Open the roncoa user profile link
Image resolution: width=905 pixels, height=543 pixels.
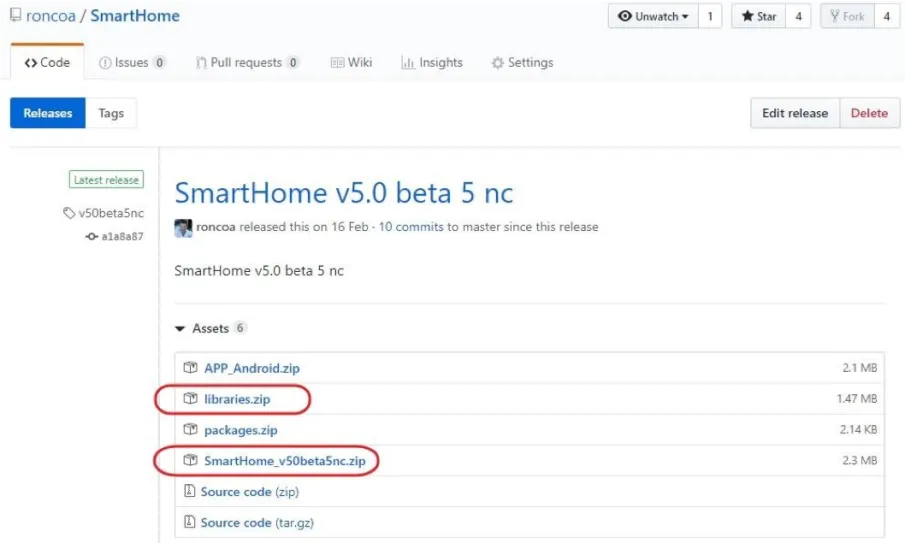click(x=51, y=16)
